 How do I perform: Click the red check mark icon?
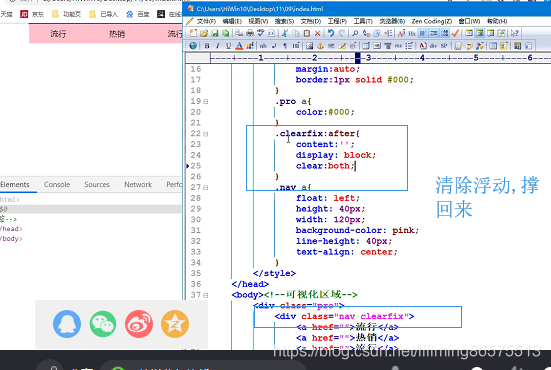coord(455,33)
